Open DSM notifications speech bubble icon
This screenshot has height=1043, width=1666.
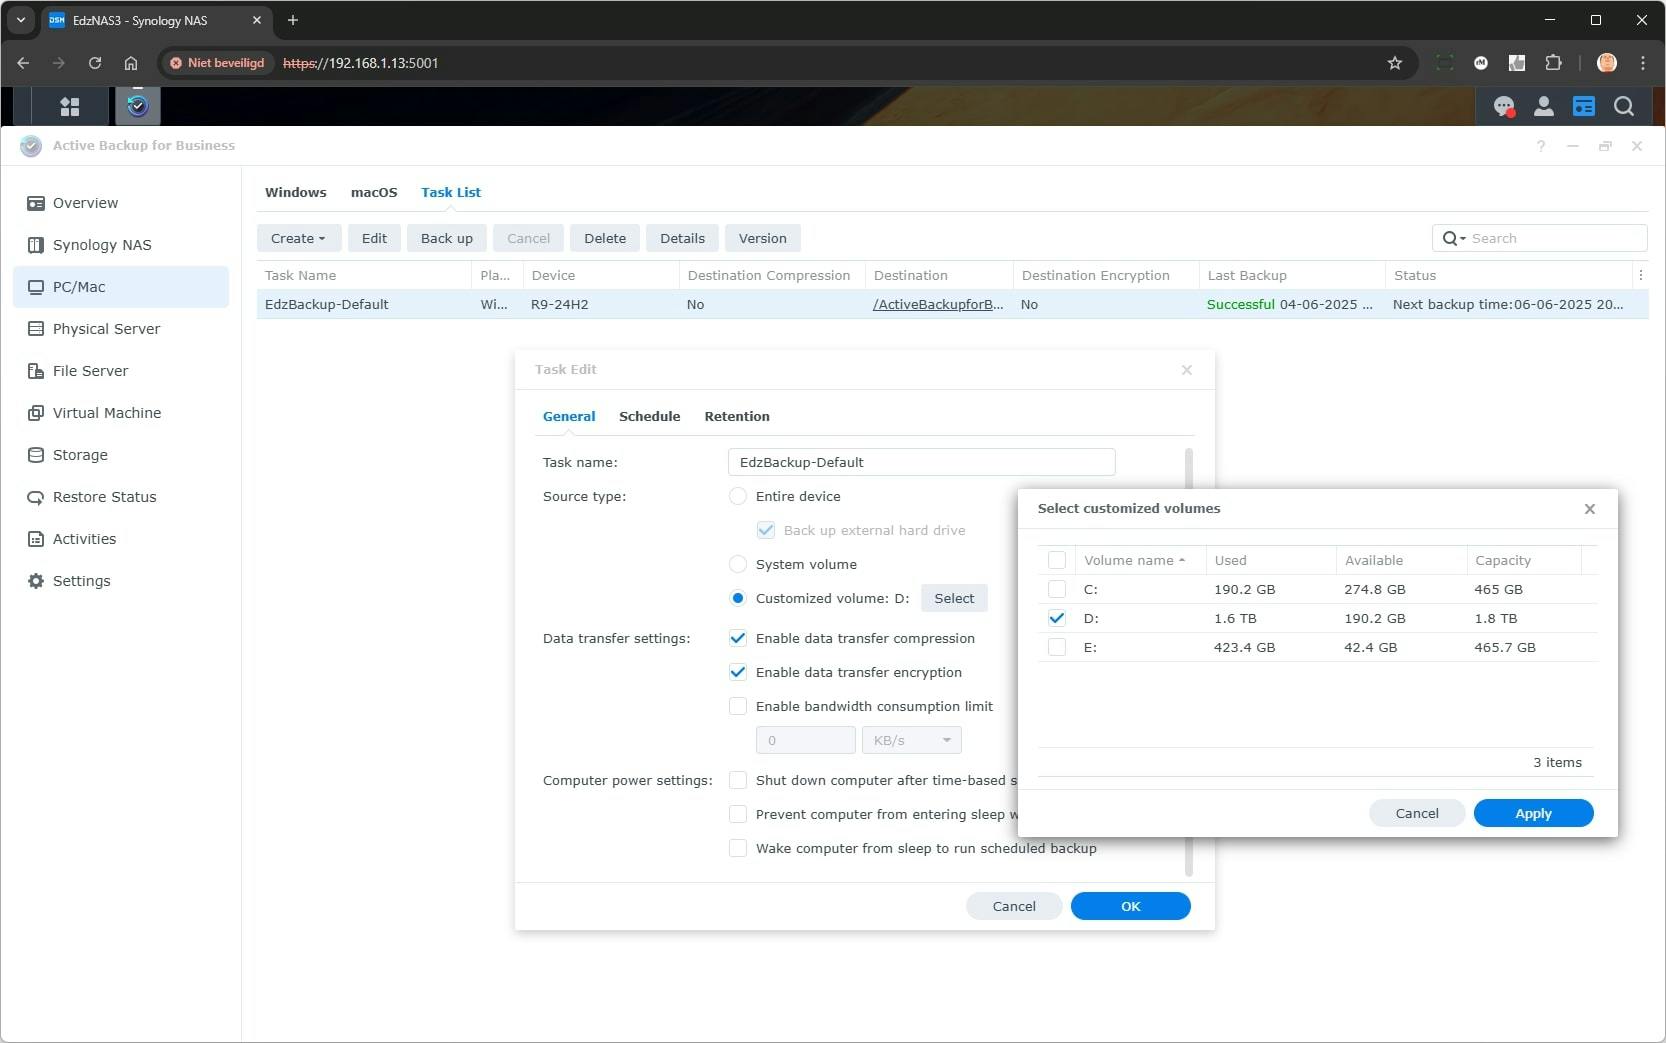[x=1503, y=106]
